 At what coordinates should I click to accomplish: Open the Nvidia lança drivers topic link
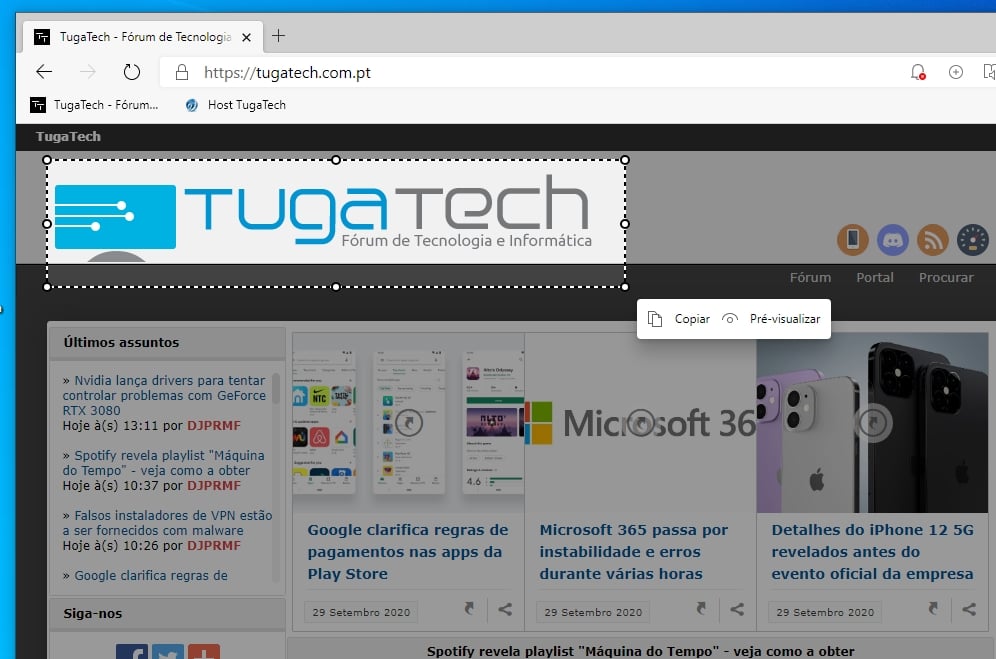tap(164, 395)
